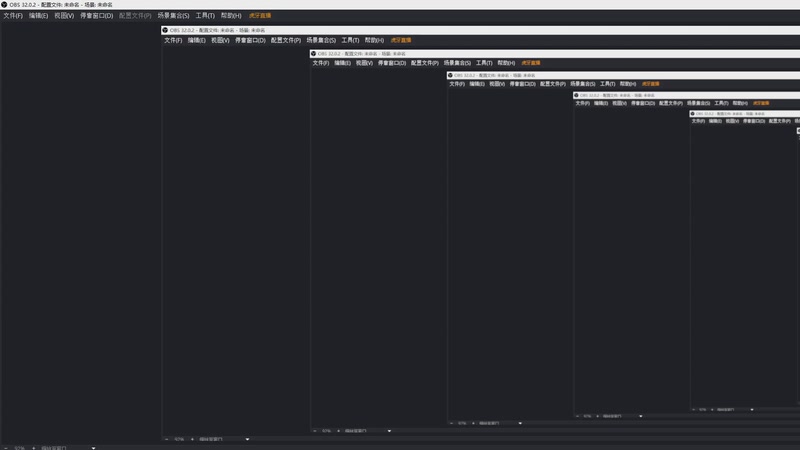Viewport: 800px width, 450px height.
Task: Click the plus zoom icon in the largest nested window
Action: pyautogui.click(x=192, y=439)
